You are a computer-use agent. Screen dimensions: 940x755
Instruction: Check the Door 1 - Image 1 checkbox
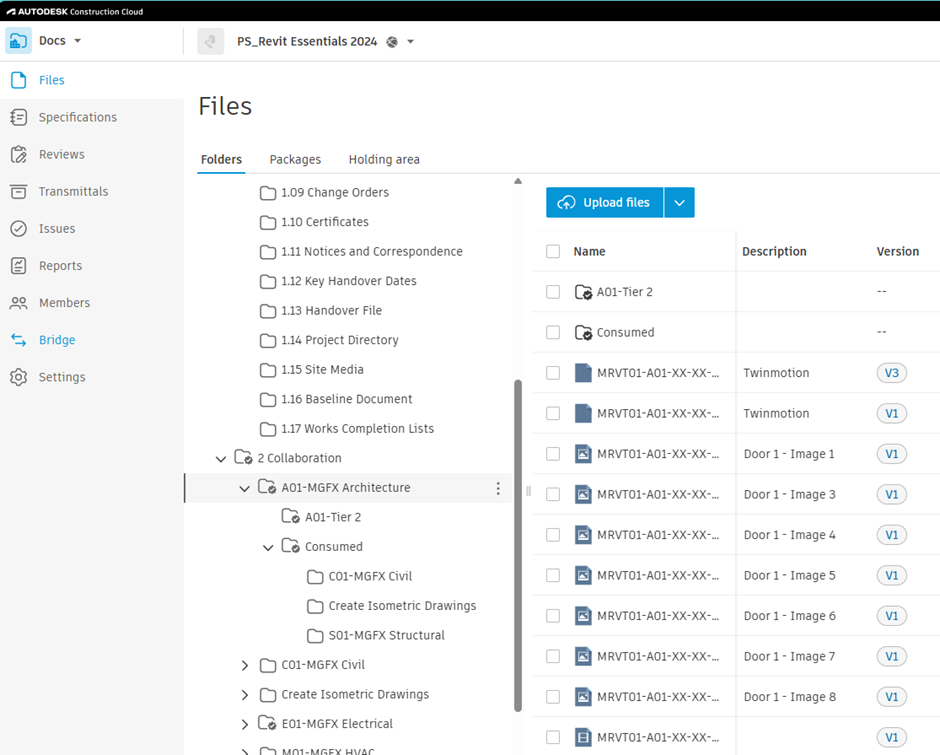[x=553, y=454]
